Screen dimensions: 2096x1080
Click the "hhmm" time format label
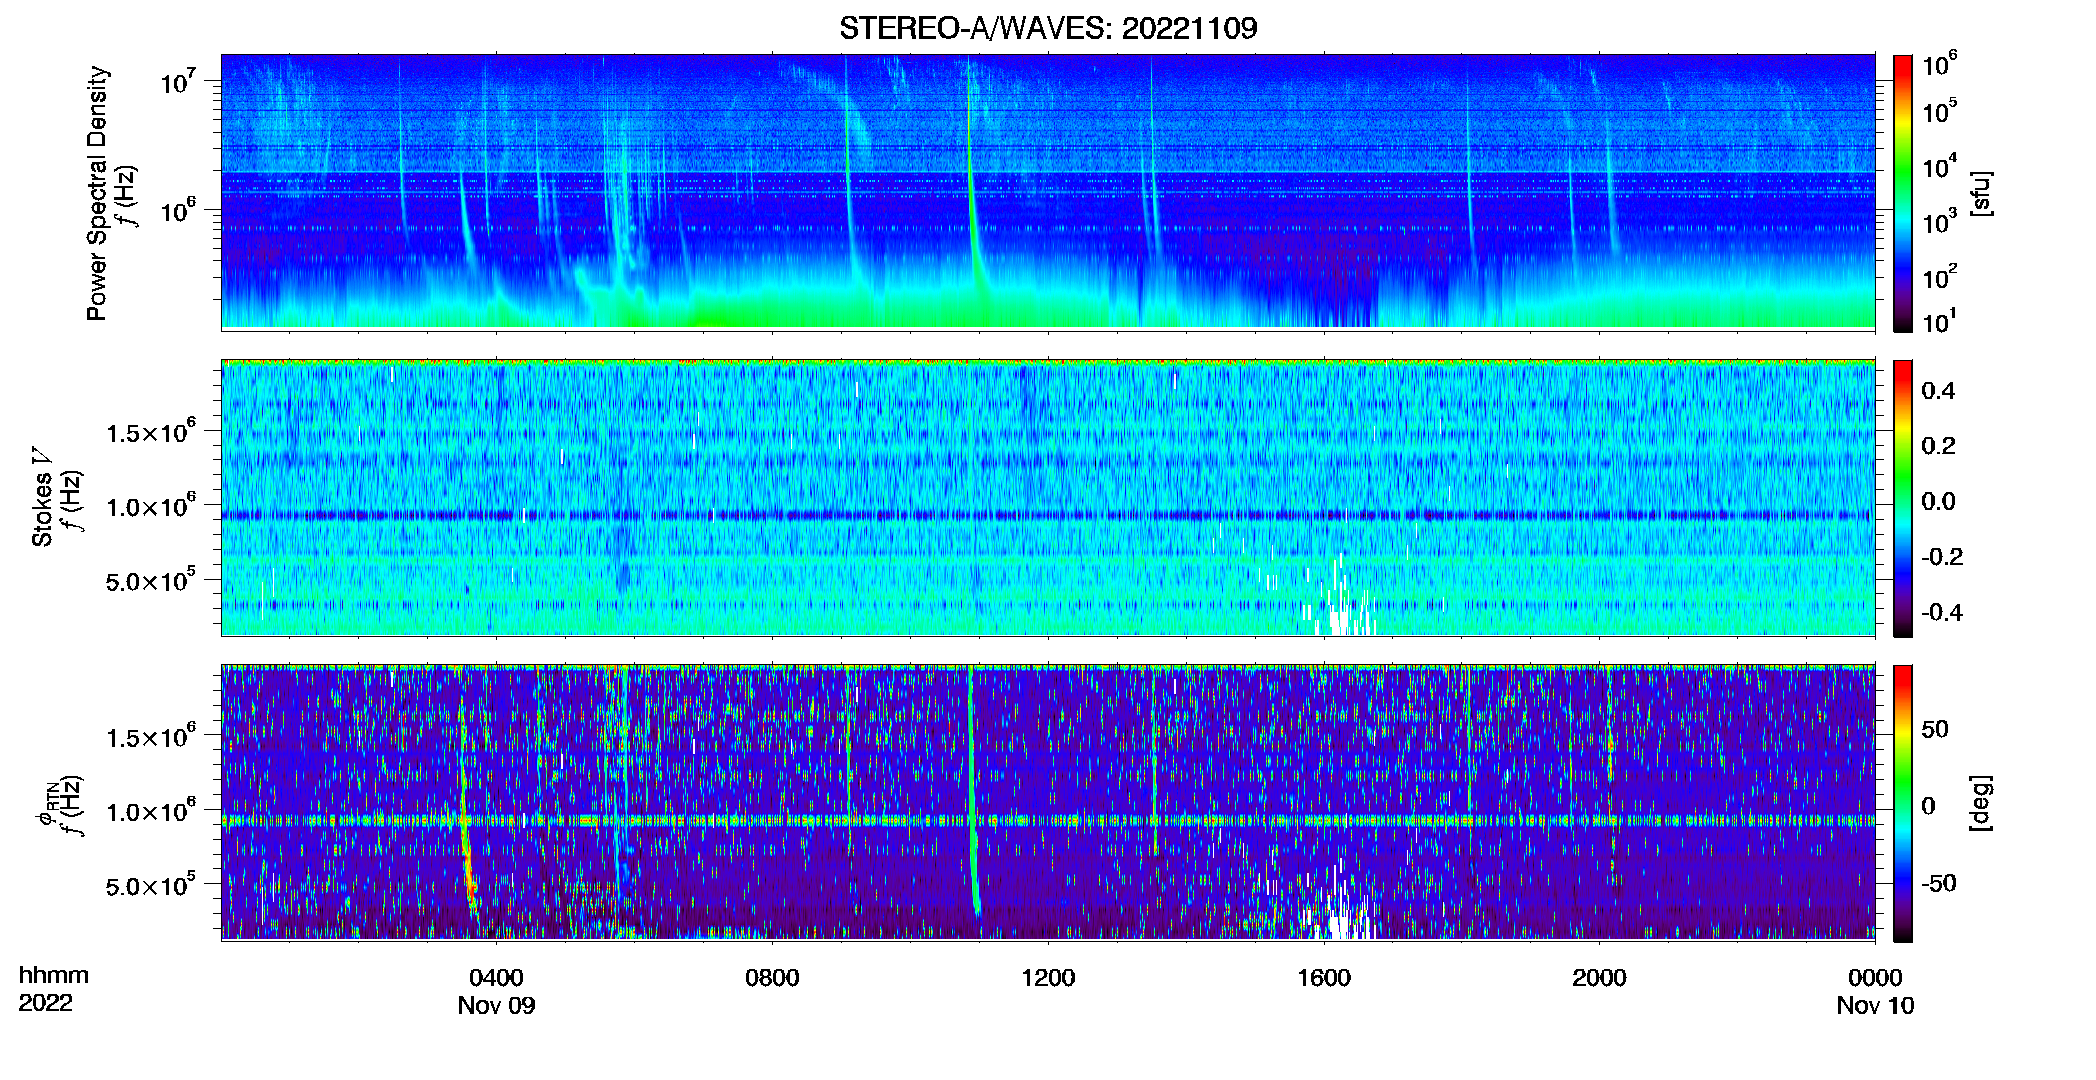[x=54, y=976]
